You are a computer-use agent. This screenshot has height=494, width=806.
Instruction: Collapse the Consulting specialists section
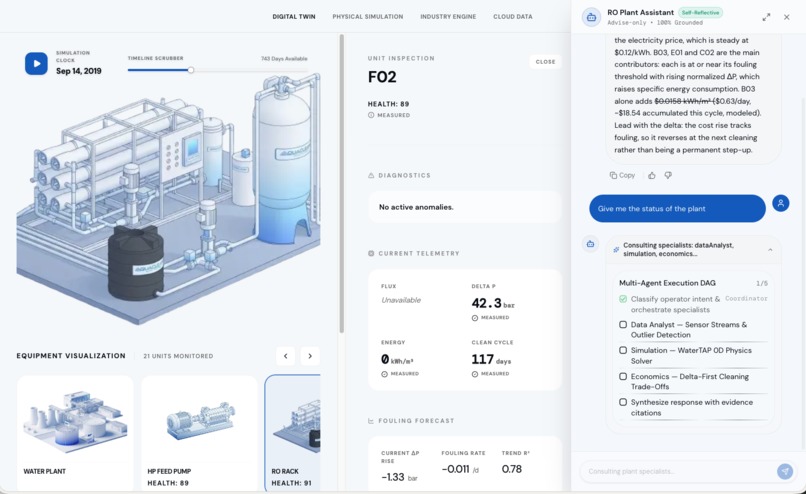click(770, 250)
